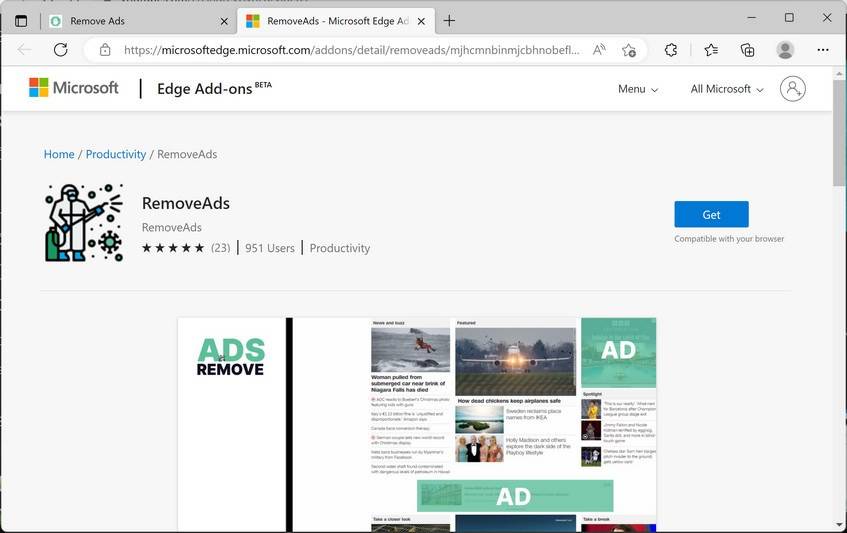Click the address bar URL

(352, 50)
